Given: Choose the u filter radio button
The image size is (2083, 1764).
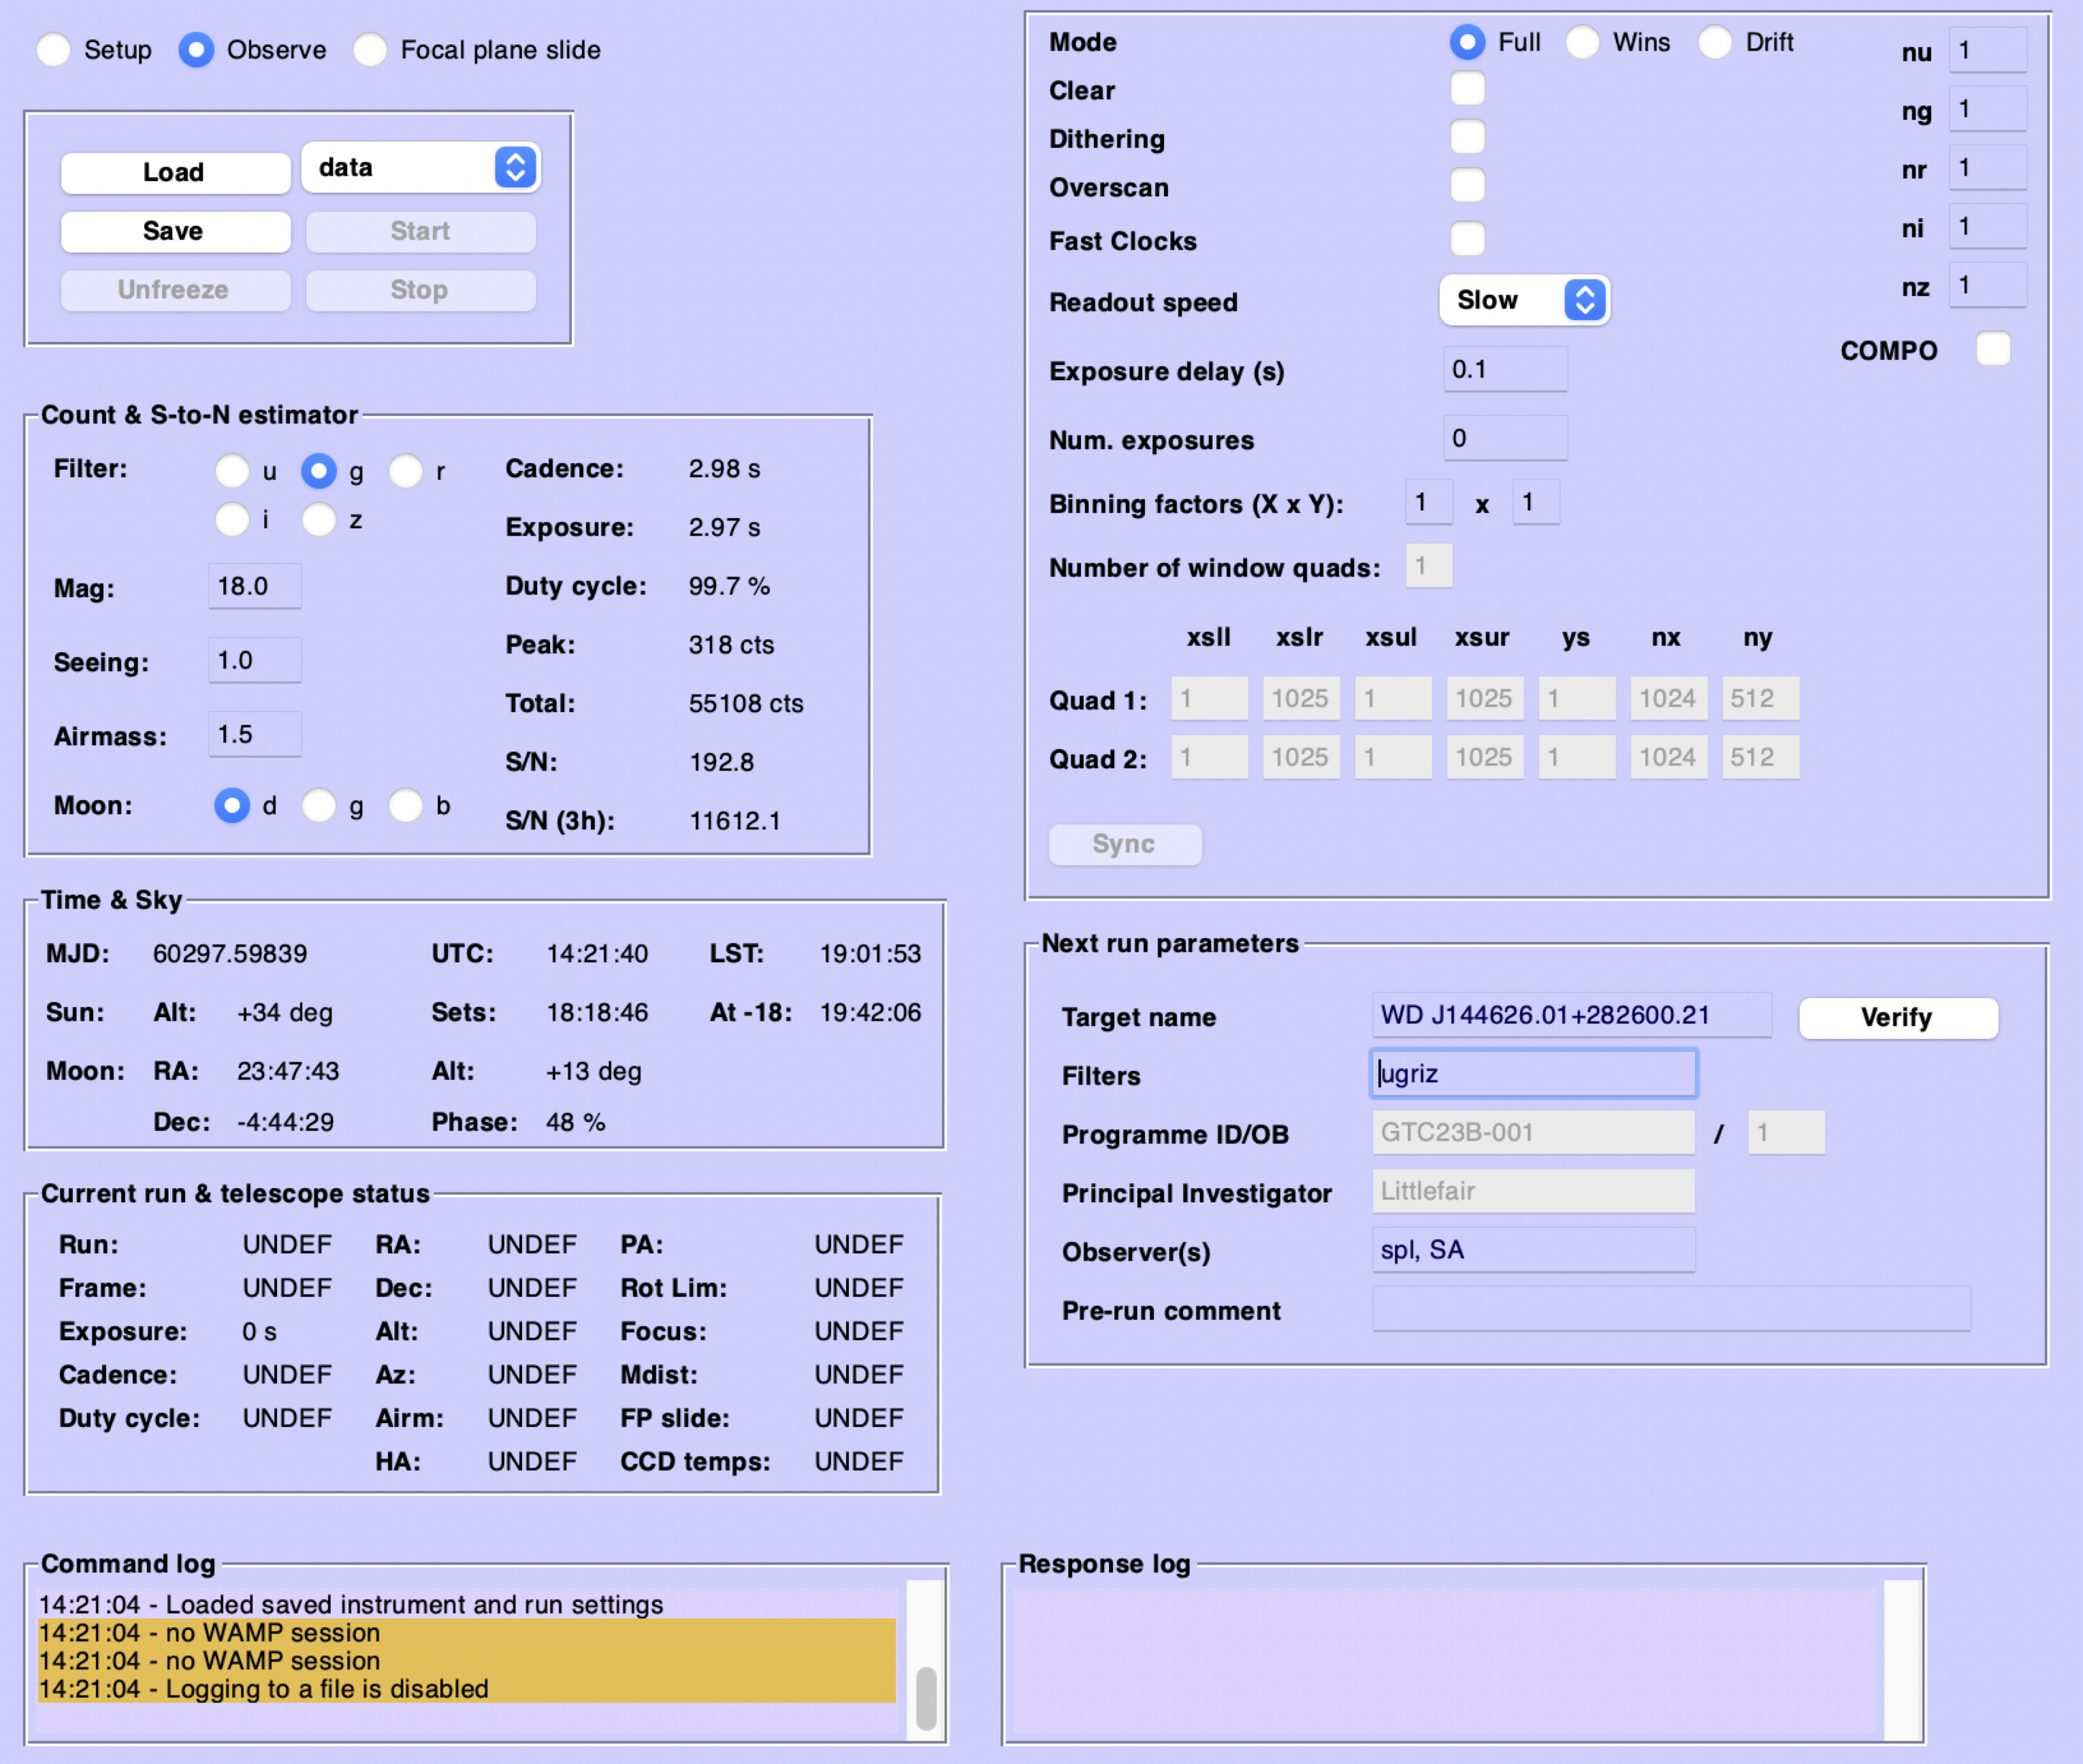Looking at the screenshot, I should (x=232, y=470).
